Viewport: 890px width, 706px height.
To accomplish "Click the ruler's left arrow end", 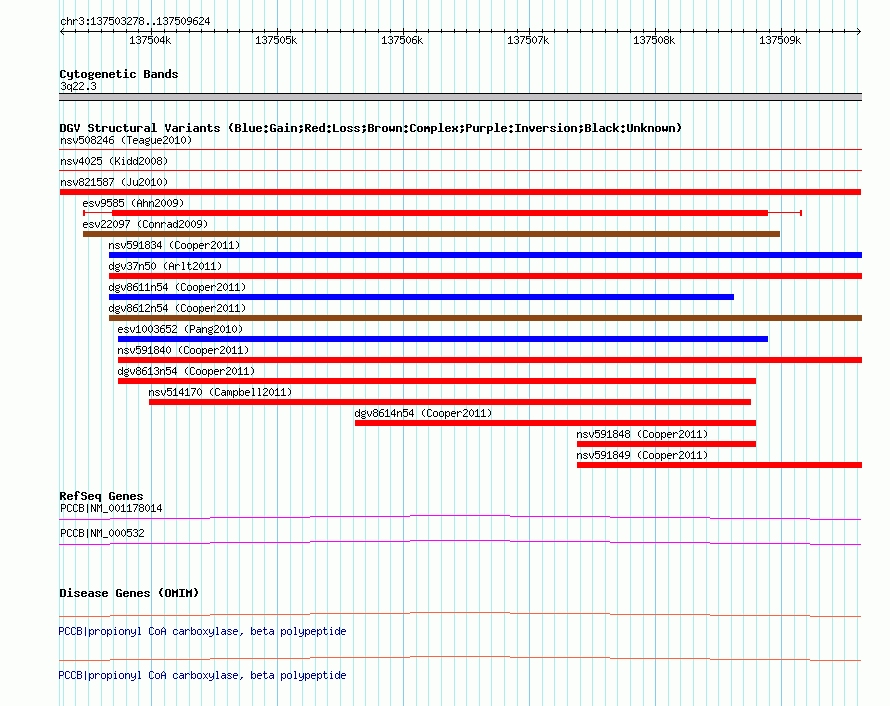I will pos(62,32).
